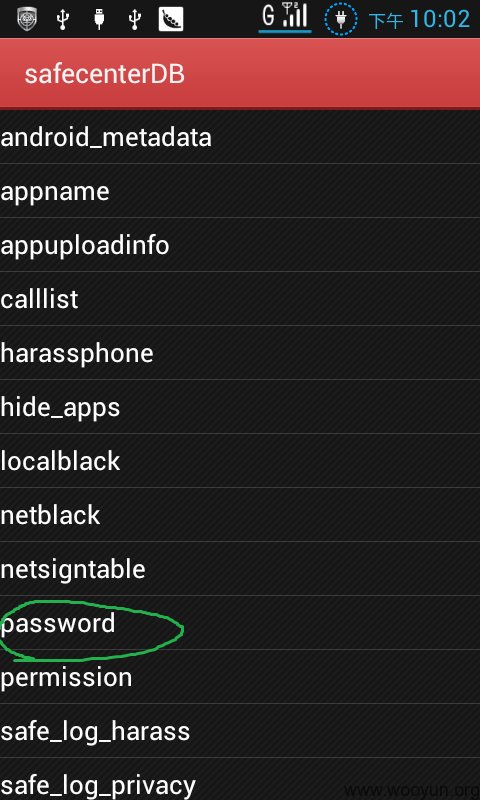Tap the security shield status icon
Screen dimensions: 480x800
point(28,19)
